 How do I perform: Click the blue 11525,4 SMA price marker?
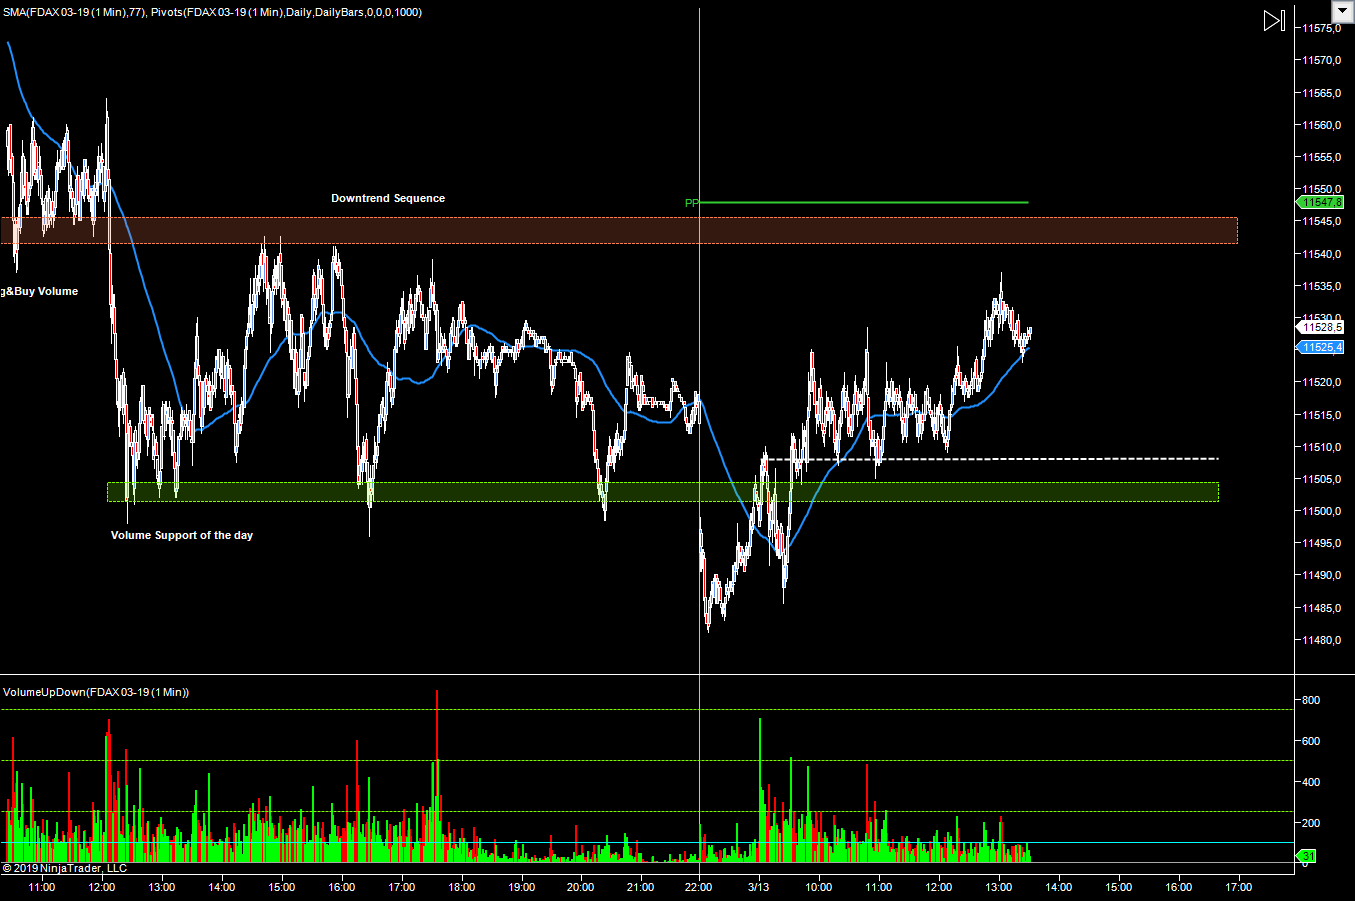point(1321,347)
